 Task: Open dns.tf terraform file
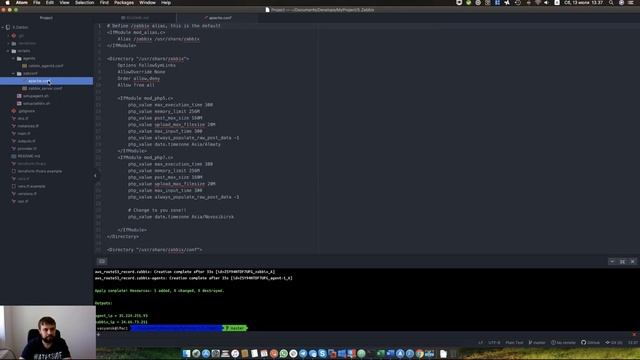pyautogui.click(x=22, y=118)
